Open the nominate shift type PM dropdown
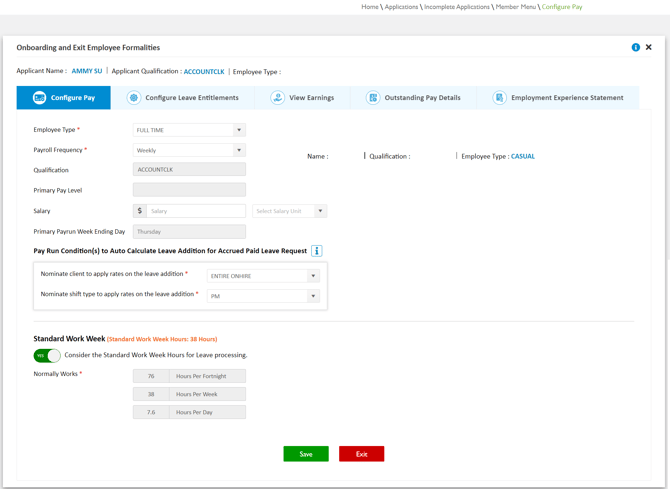This screenshot has height=489, width=670. [263, 296]
